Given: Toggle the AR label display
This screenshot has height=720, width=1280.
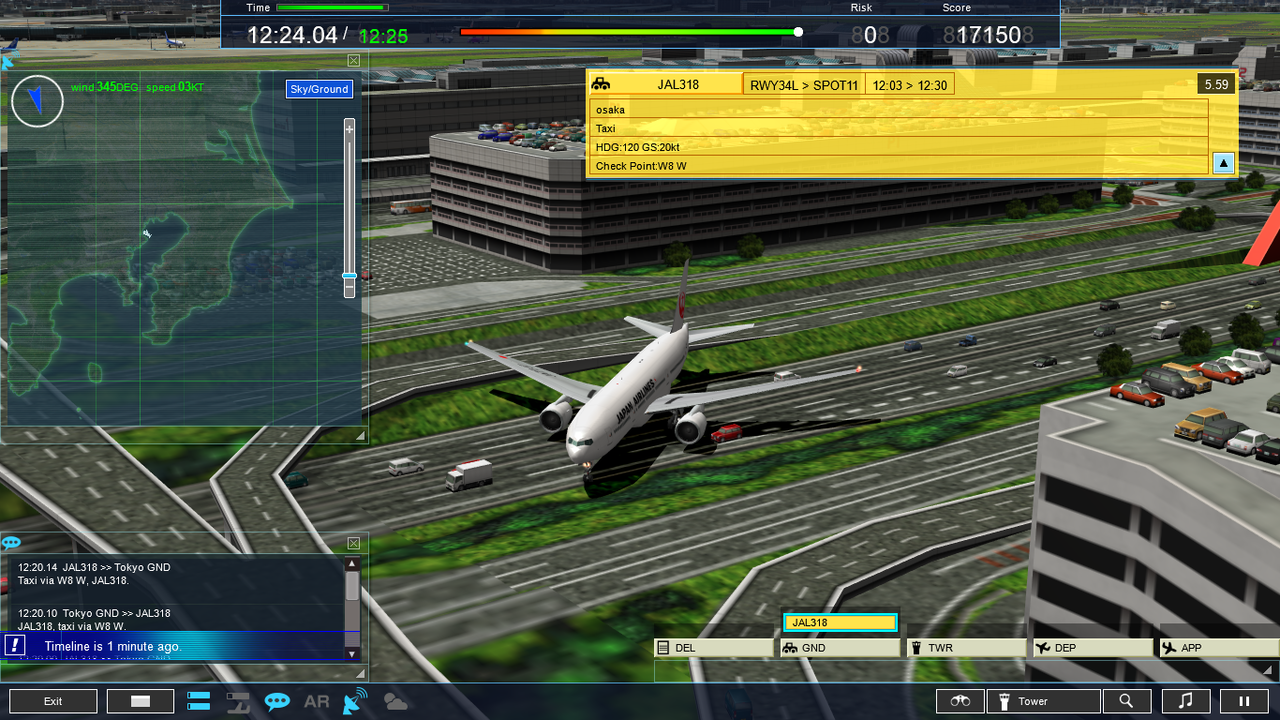Looking at the screenshot, I should coord(316,701).
